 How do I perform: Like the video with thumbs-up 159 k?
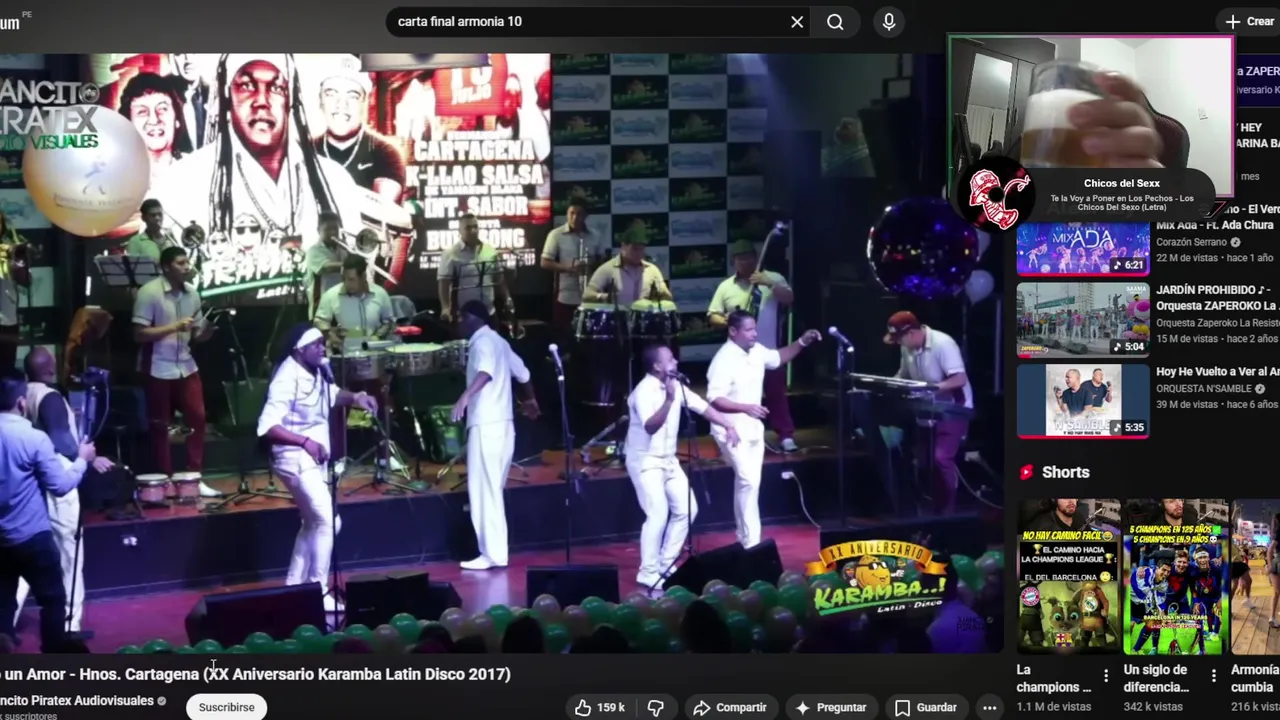pos(600,707)
